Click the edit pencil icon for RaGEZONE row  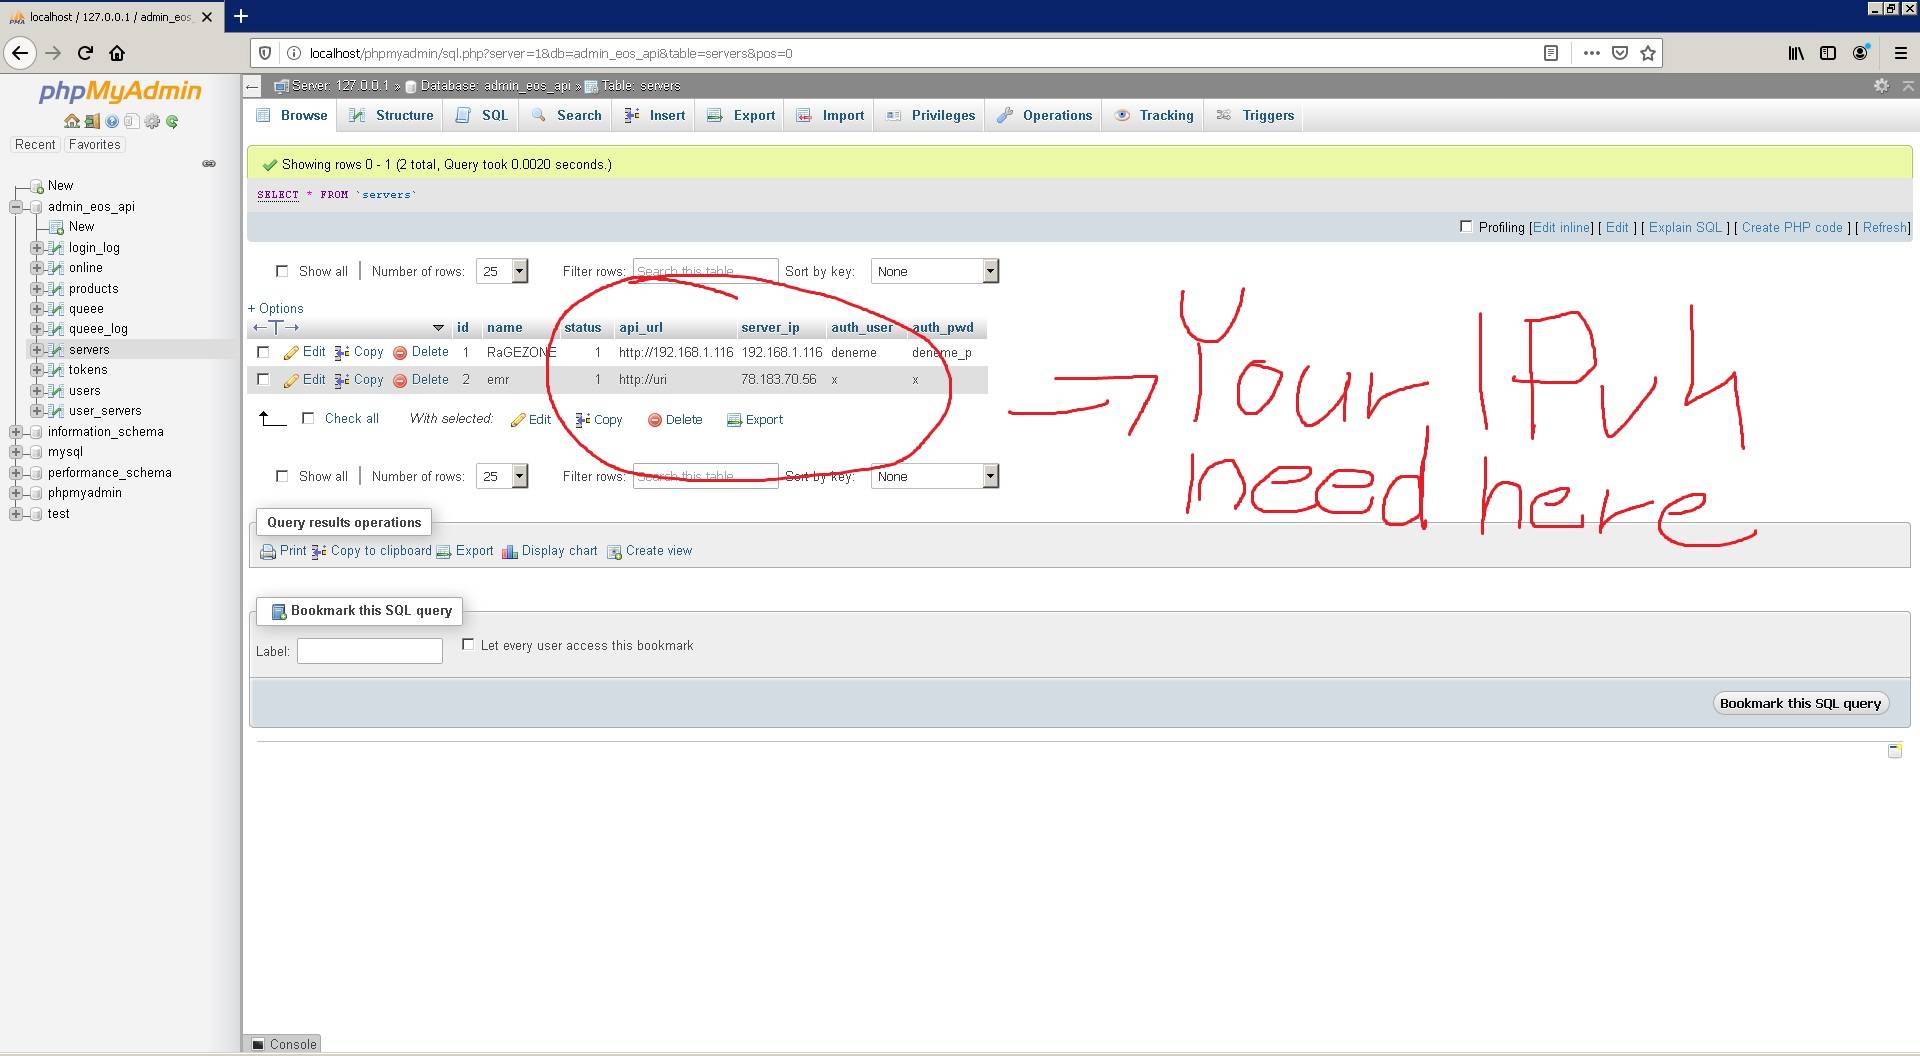[291, 353]
